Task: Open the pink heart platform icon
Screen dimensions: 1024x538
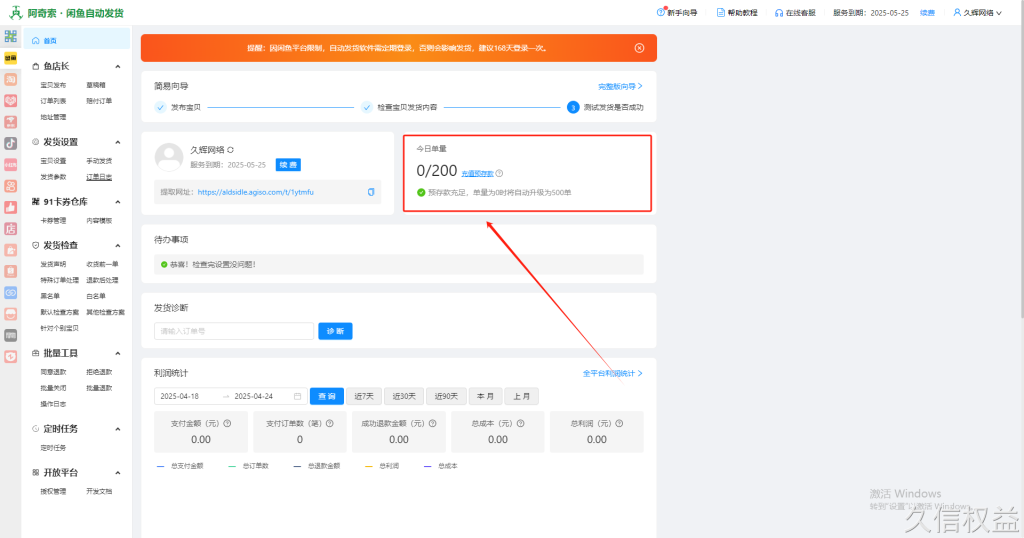Action: click(10, 101)
